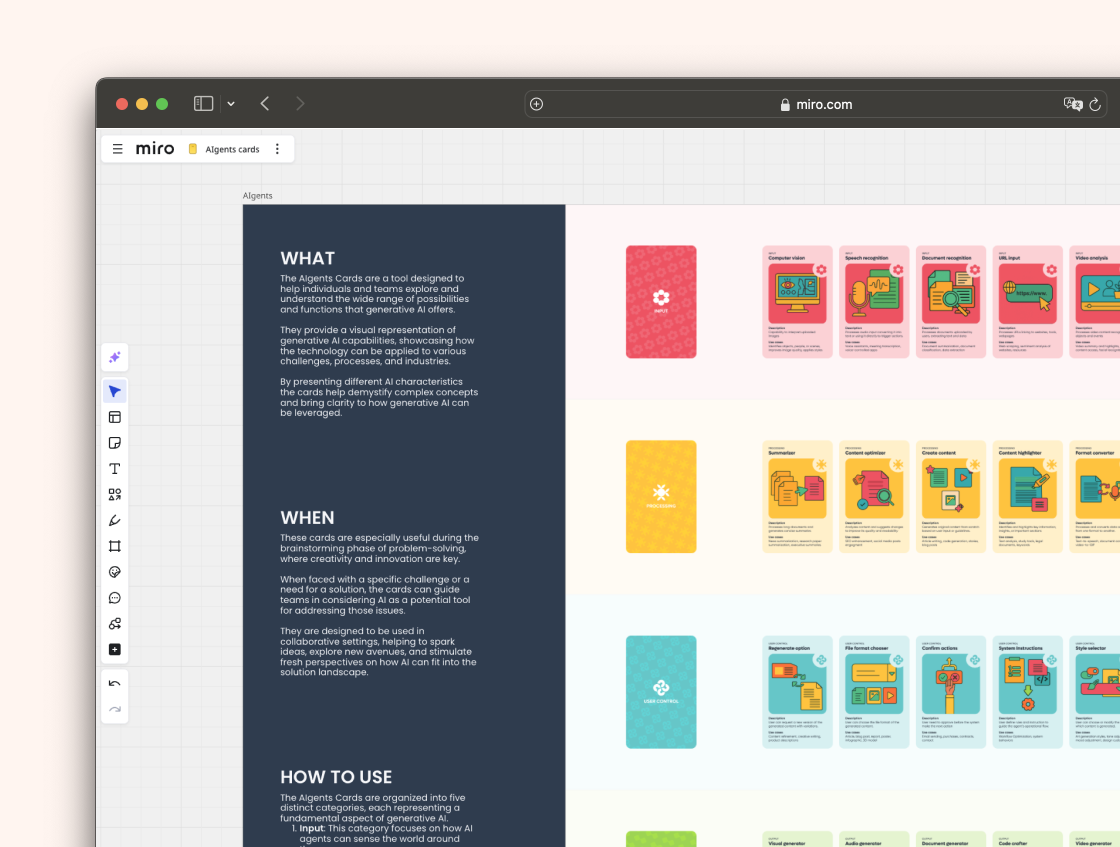Go back in browser history
This screenshot has width=1120, height=847.
point(265,104)
